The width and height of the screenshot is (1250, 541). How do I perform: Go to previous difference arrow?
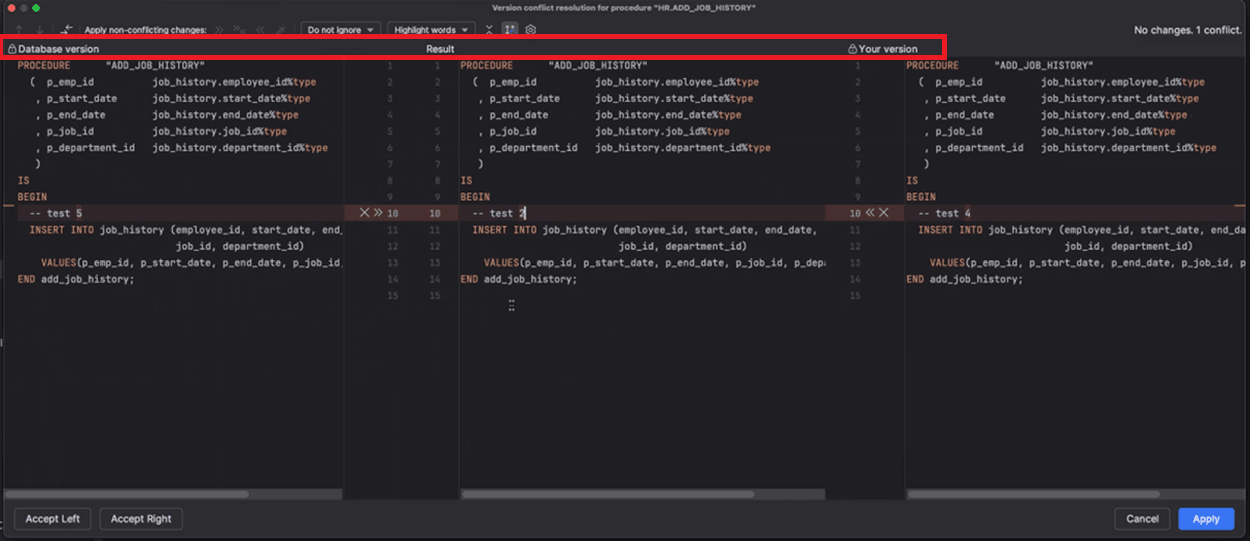(19, 30)
